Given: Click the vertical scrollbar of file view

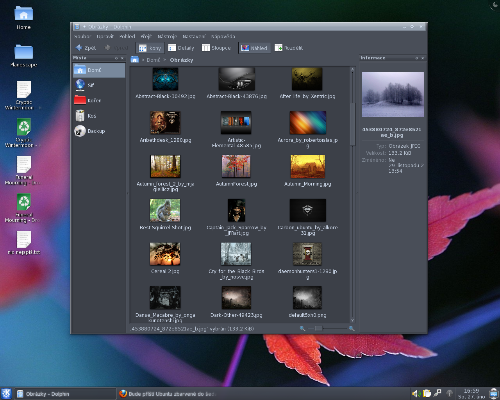Looking at the screenshot, I should click(352, 195).
